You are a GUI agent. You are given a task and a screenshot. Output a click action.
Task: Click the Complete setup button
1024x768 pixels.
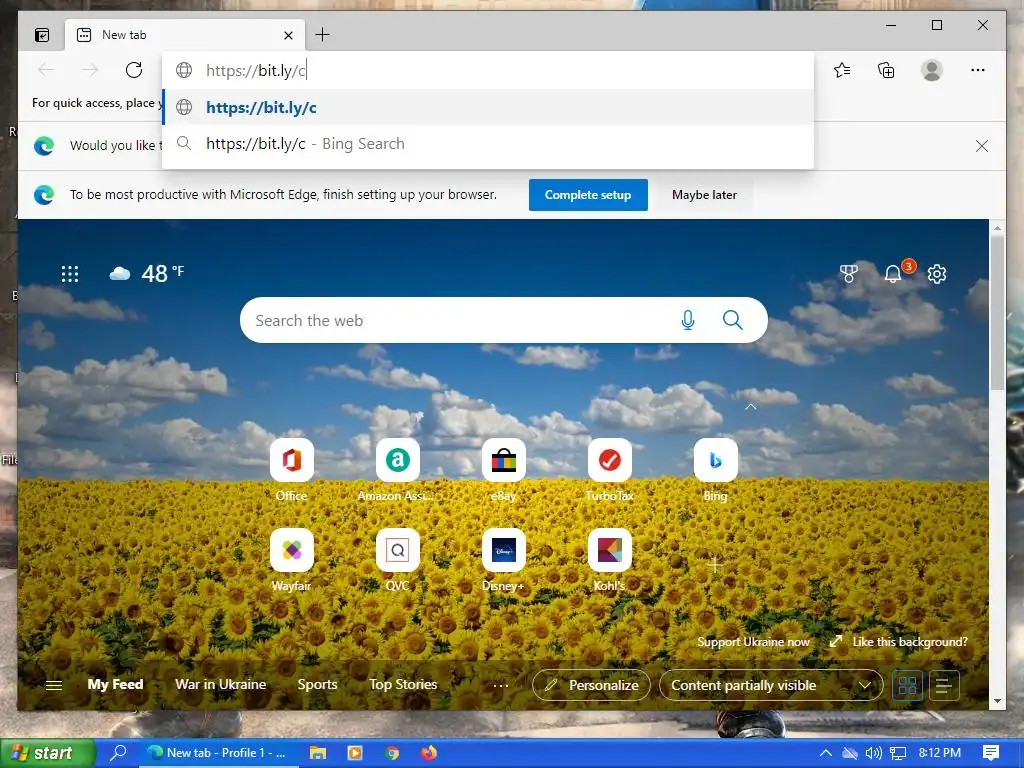tap(588, 195)
